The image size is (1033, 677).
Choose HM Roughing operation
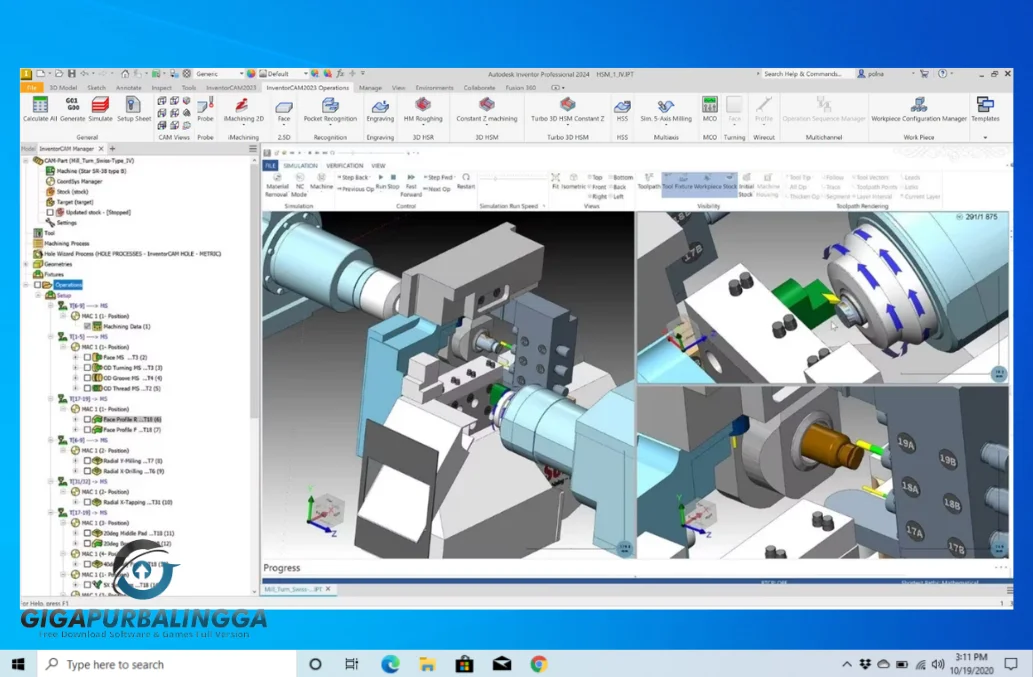tap(423, 109)
